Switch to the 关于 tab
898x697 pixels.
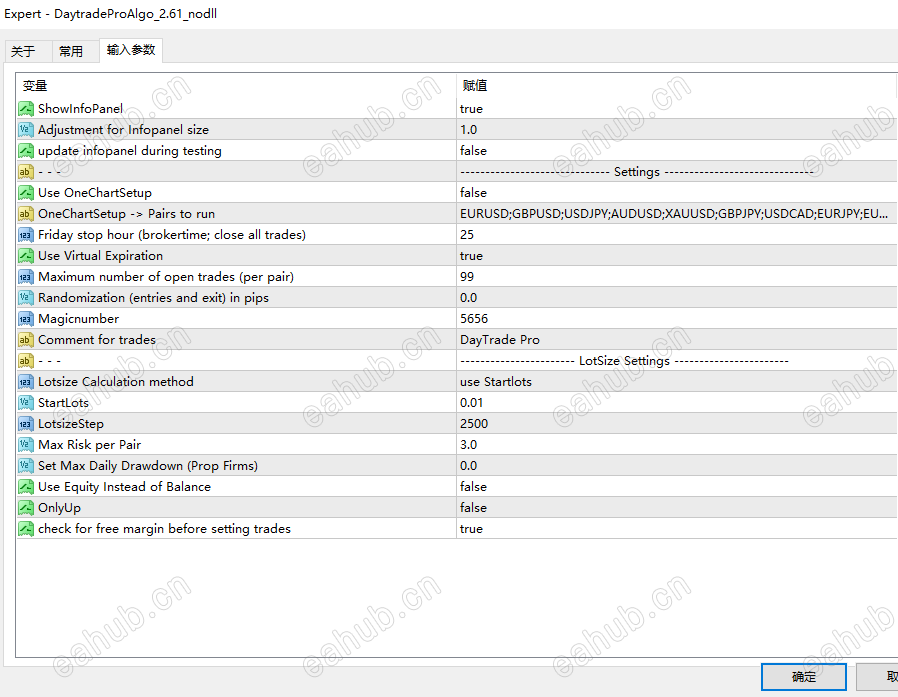pos(23,52)
